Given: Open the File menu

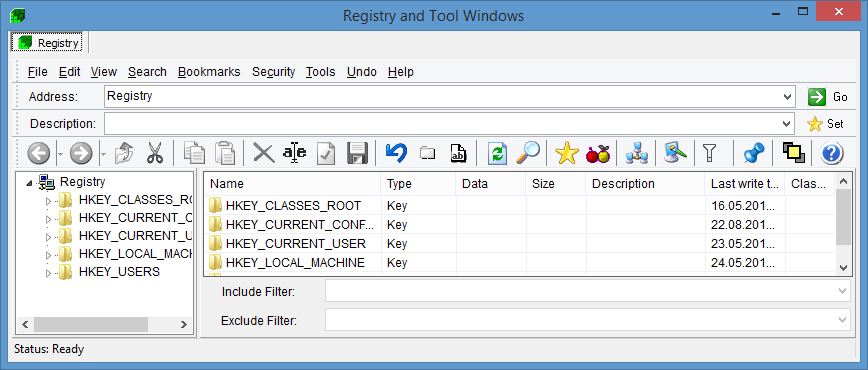Looking at the screenshot, I should point(38,72).
